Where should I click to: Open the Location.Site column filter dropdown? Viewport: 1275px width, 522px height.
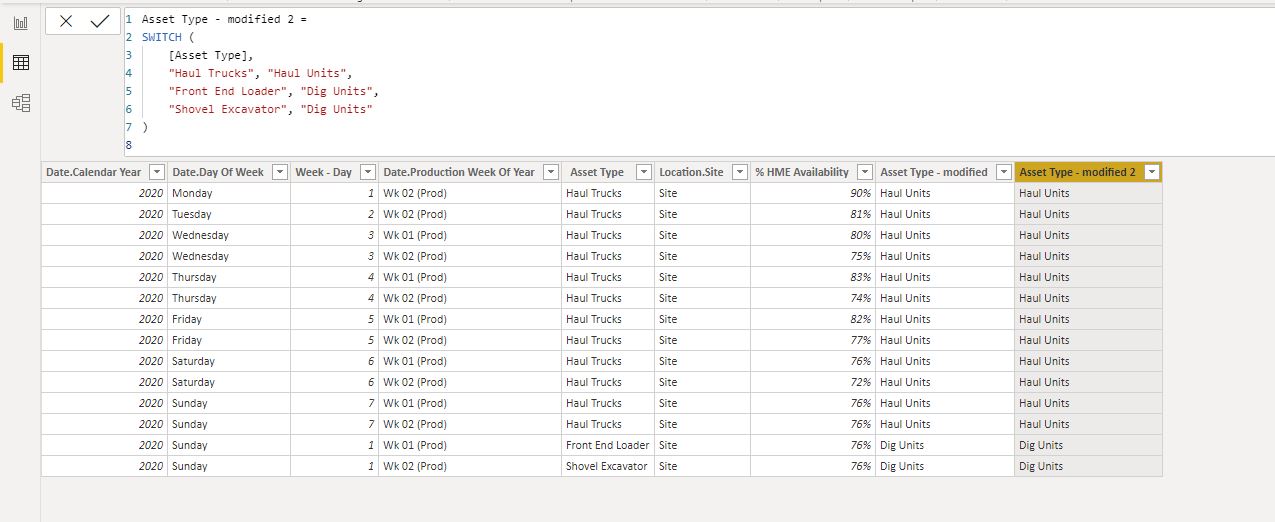740,172
